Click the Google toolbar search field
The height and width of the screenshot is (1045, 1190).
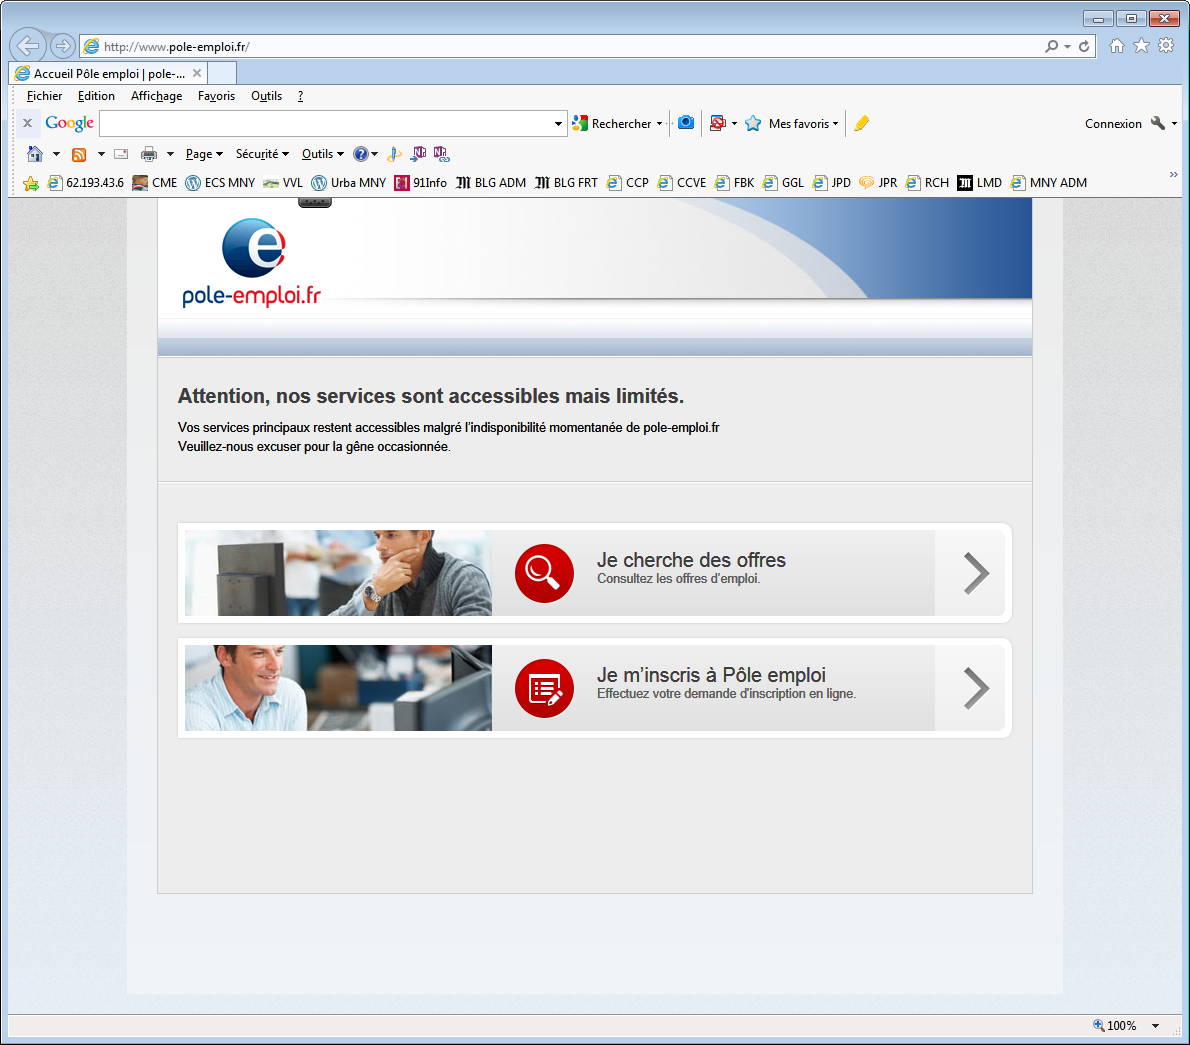pos(326,124)
